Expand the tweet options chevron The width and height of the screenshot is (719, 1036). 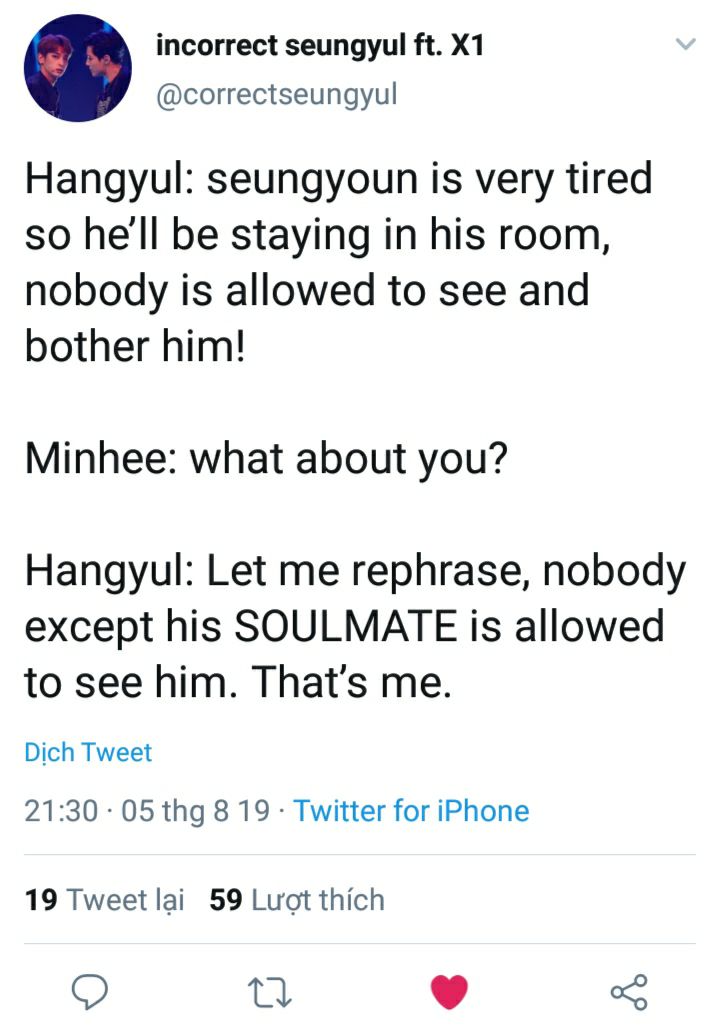point(685,44)
